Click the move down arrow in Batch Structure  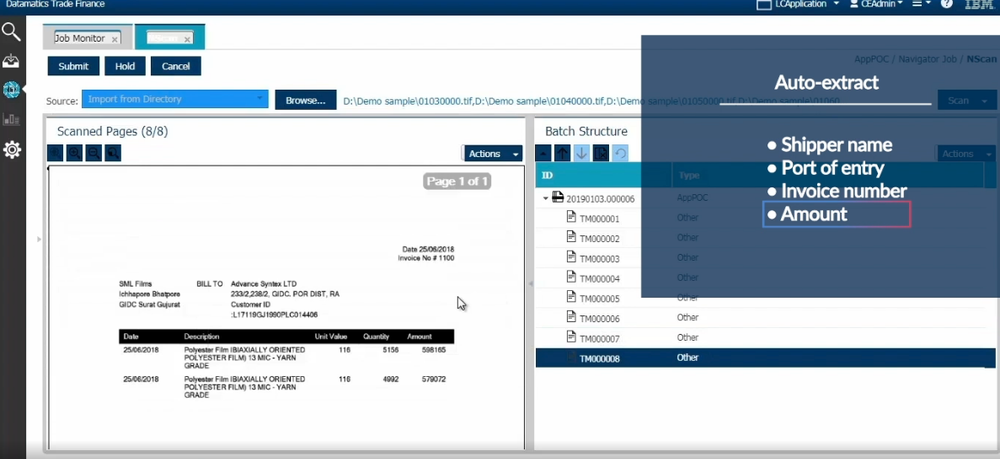581,153
